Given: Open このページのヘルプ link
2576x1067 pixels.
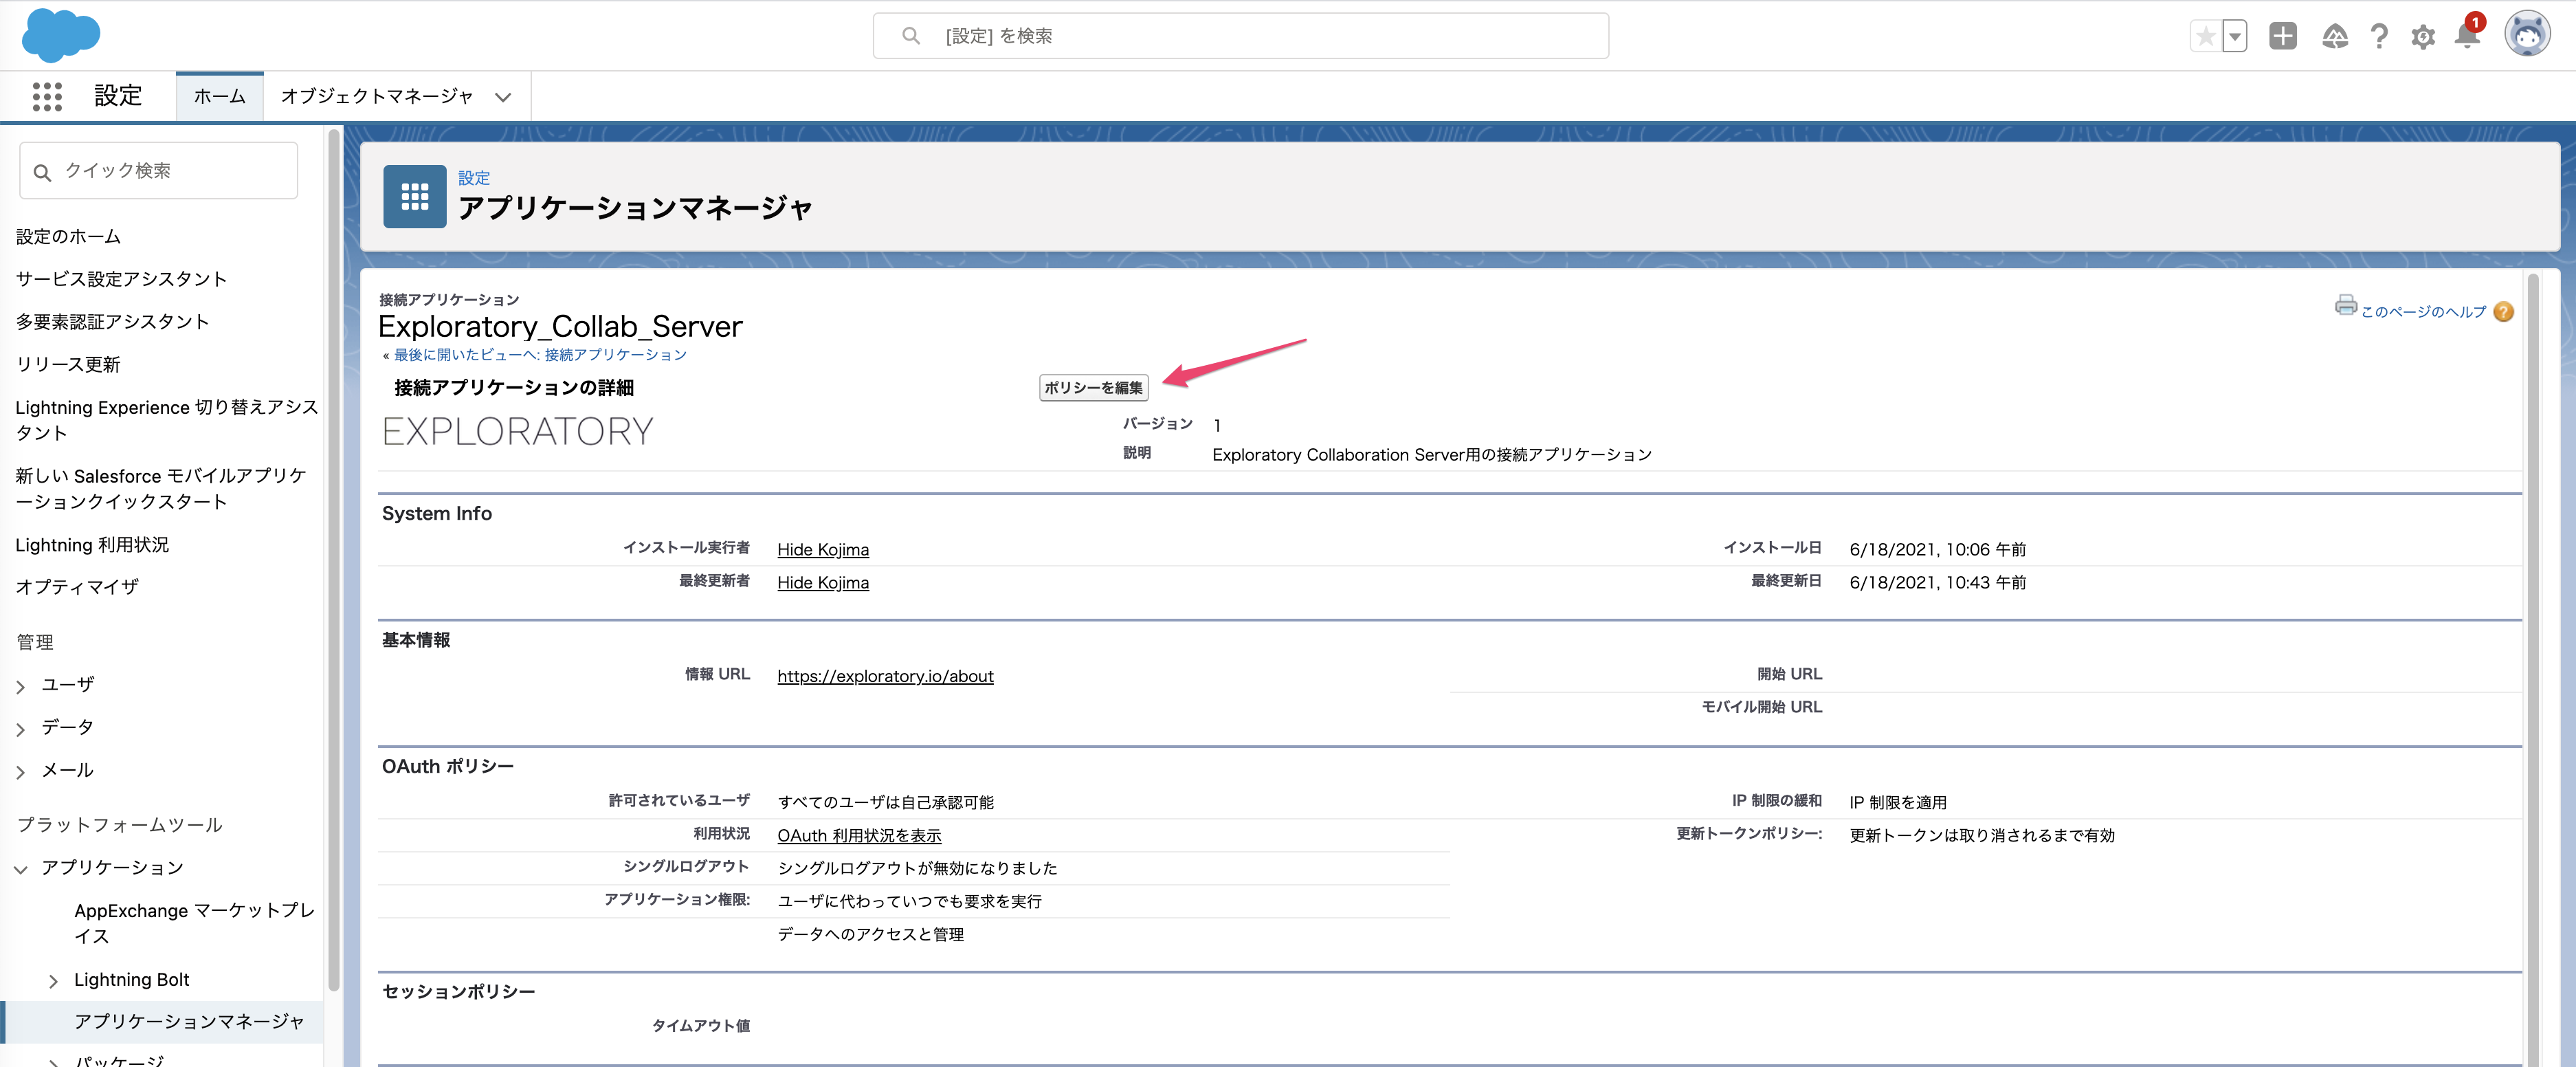Looking at the screenshot, I should [x=2422, y=312].
